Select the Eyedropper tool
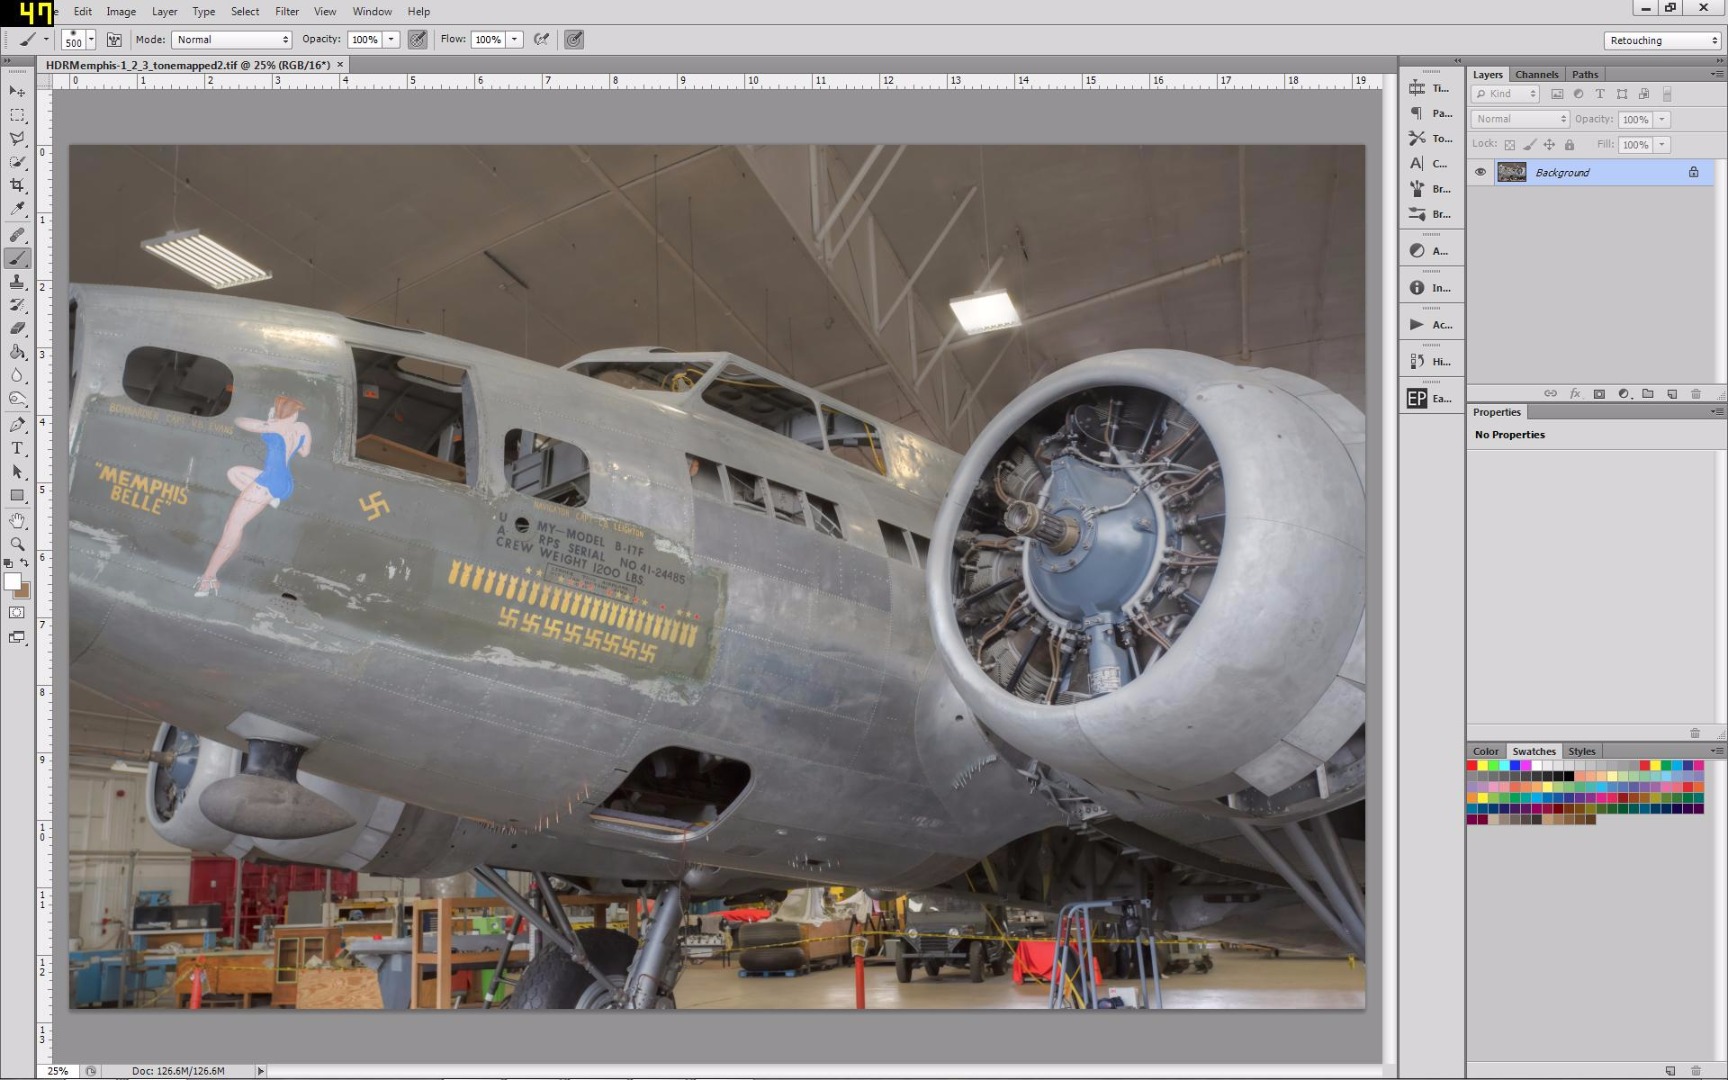The width and height of the screenshot is (1728, 1080). 17,209
